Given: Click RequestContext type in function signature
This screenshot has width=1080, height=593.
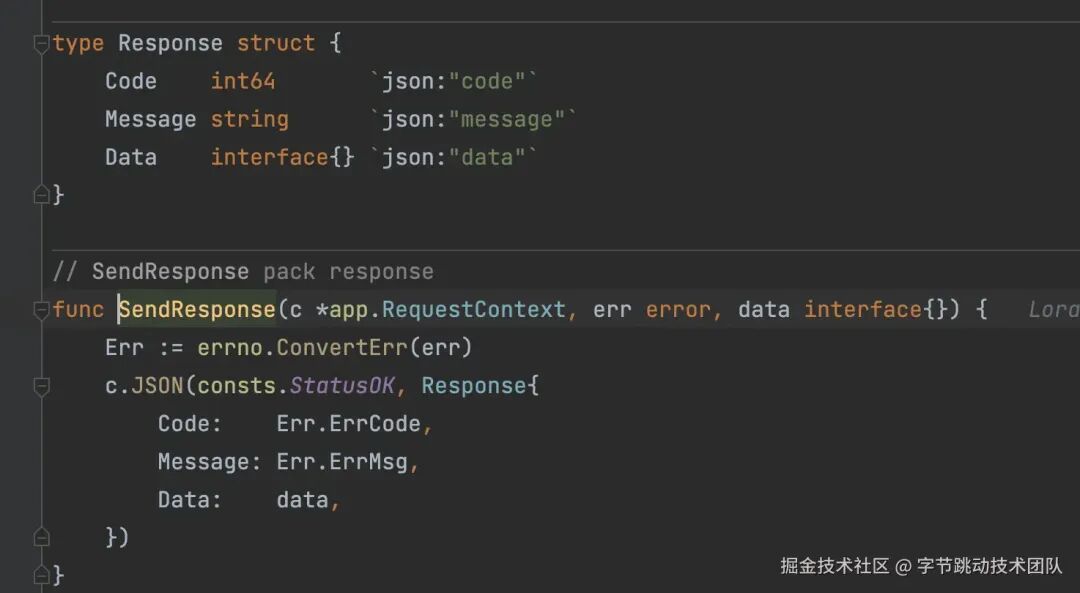Looking at the screenshot, I should tap(473, 310).
